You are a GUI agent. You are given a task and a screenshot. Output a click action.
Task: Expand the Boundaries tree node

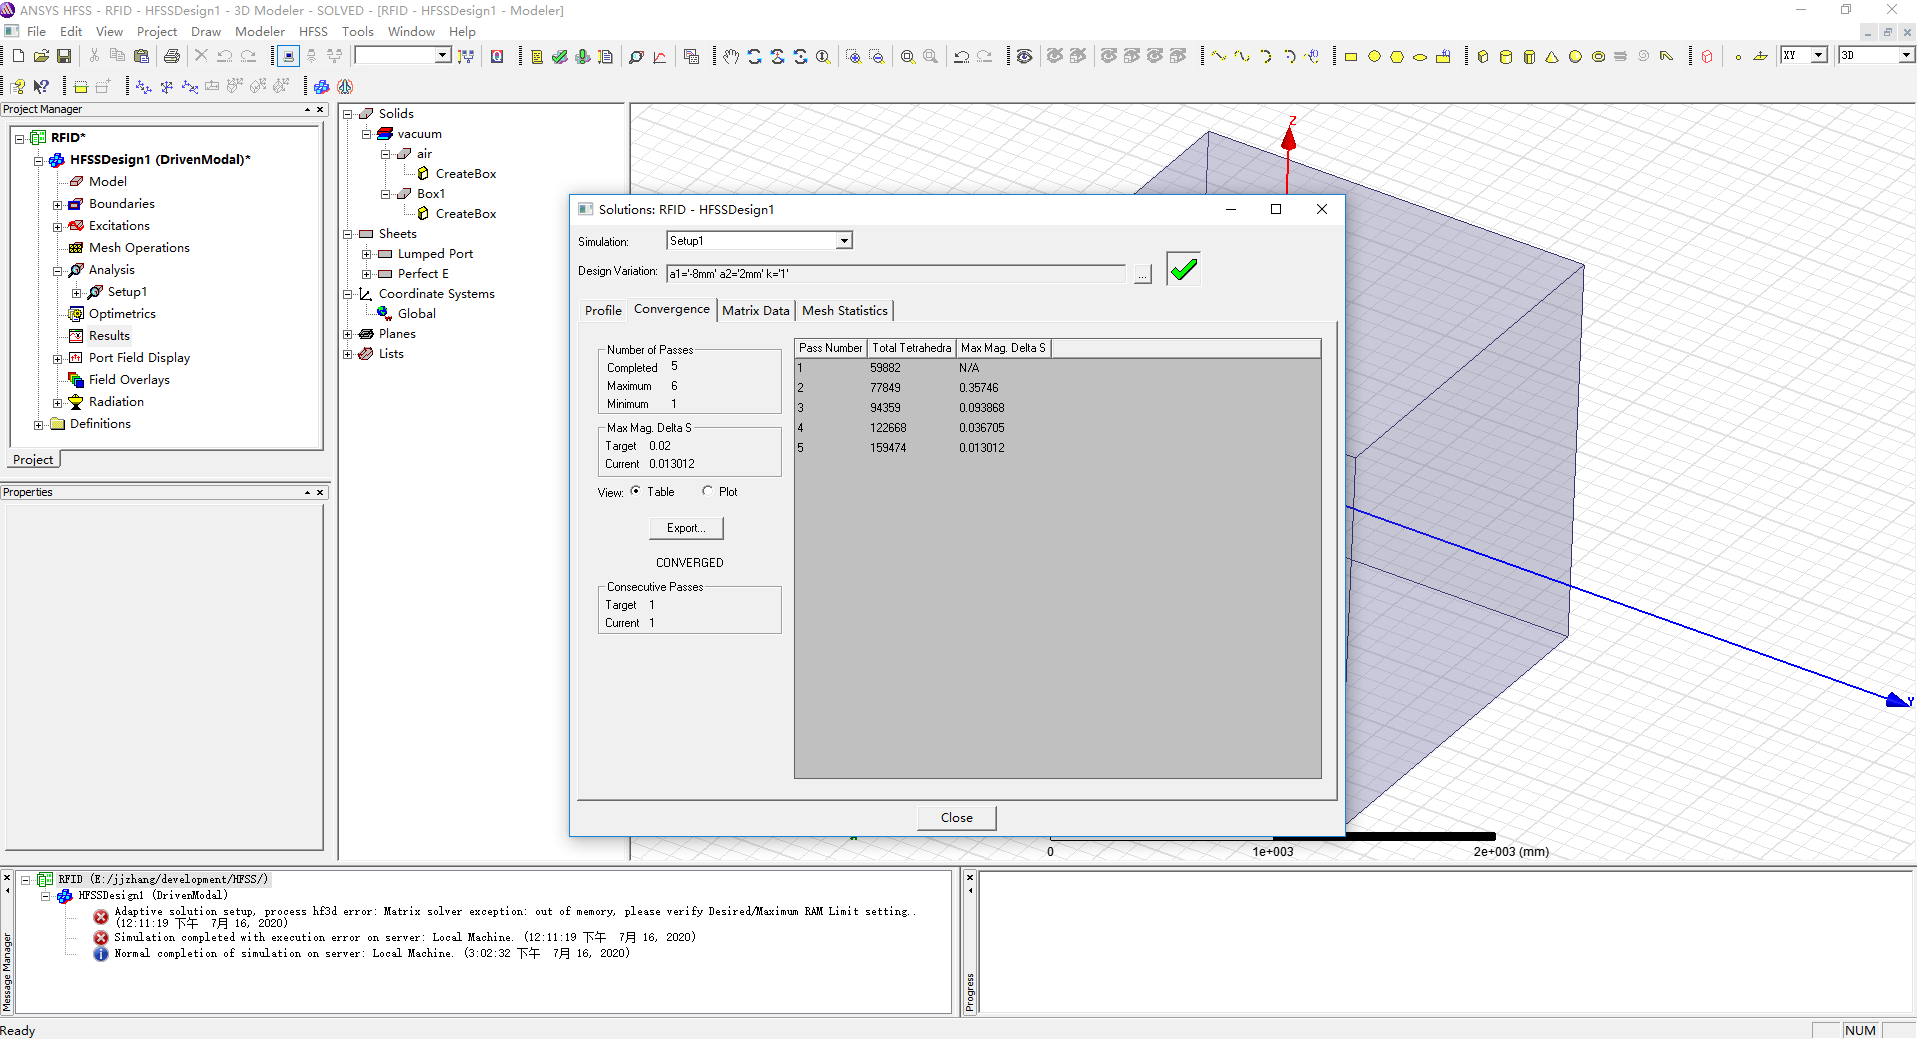(x=58, y=204)
